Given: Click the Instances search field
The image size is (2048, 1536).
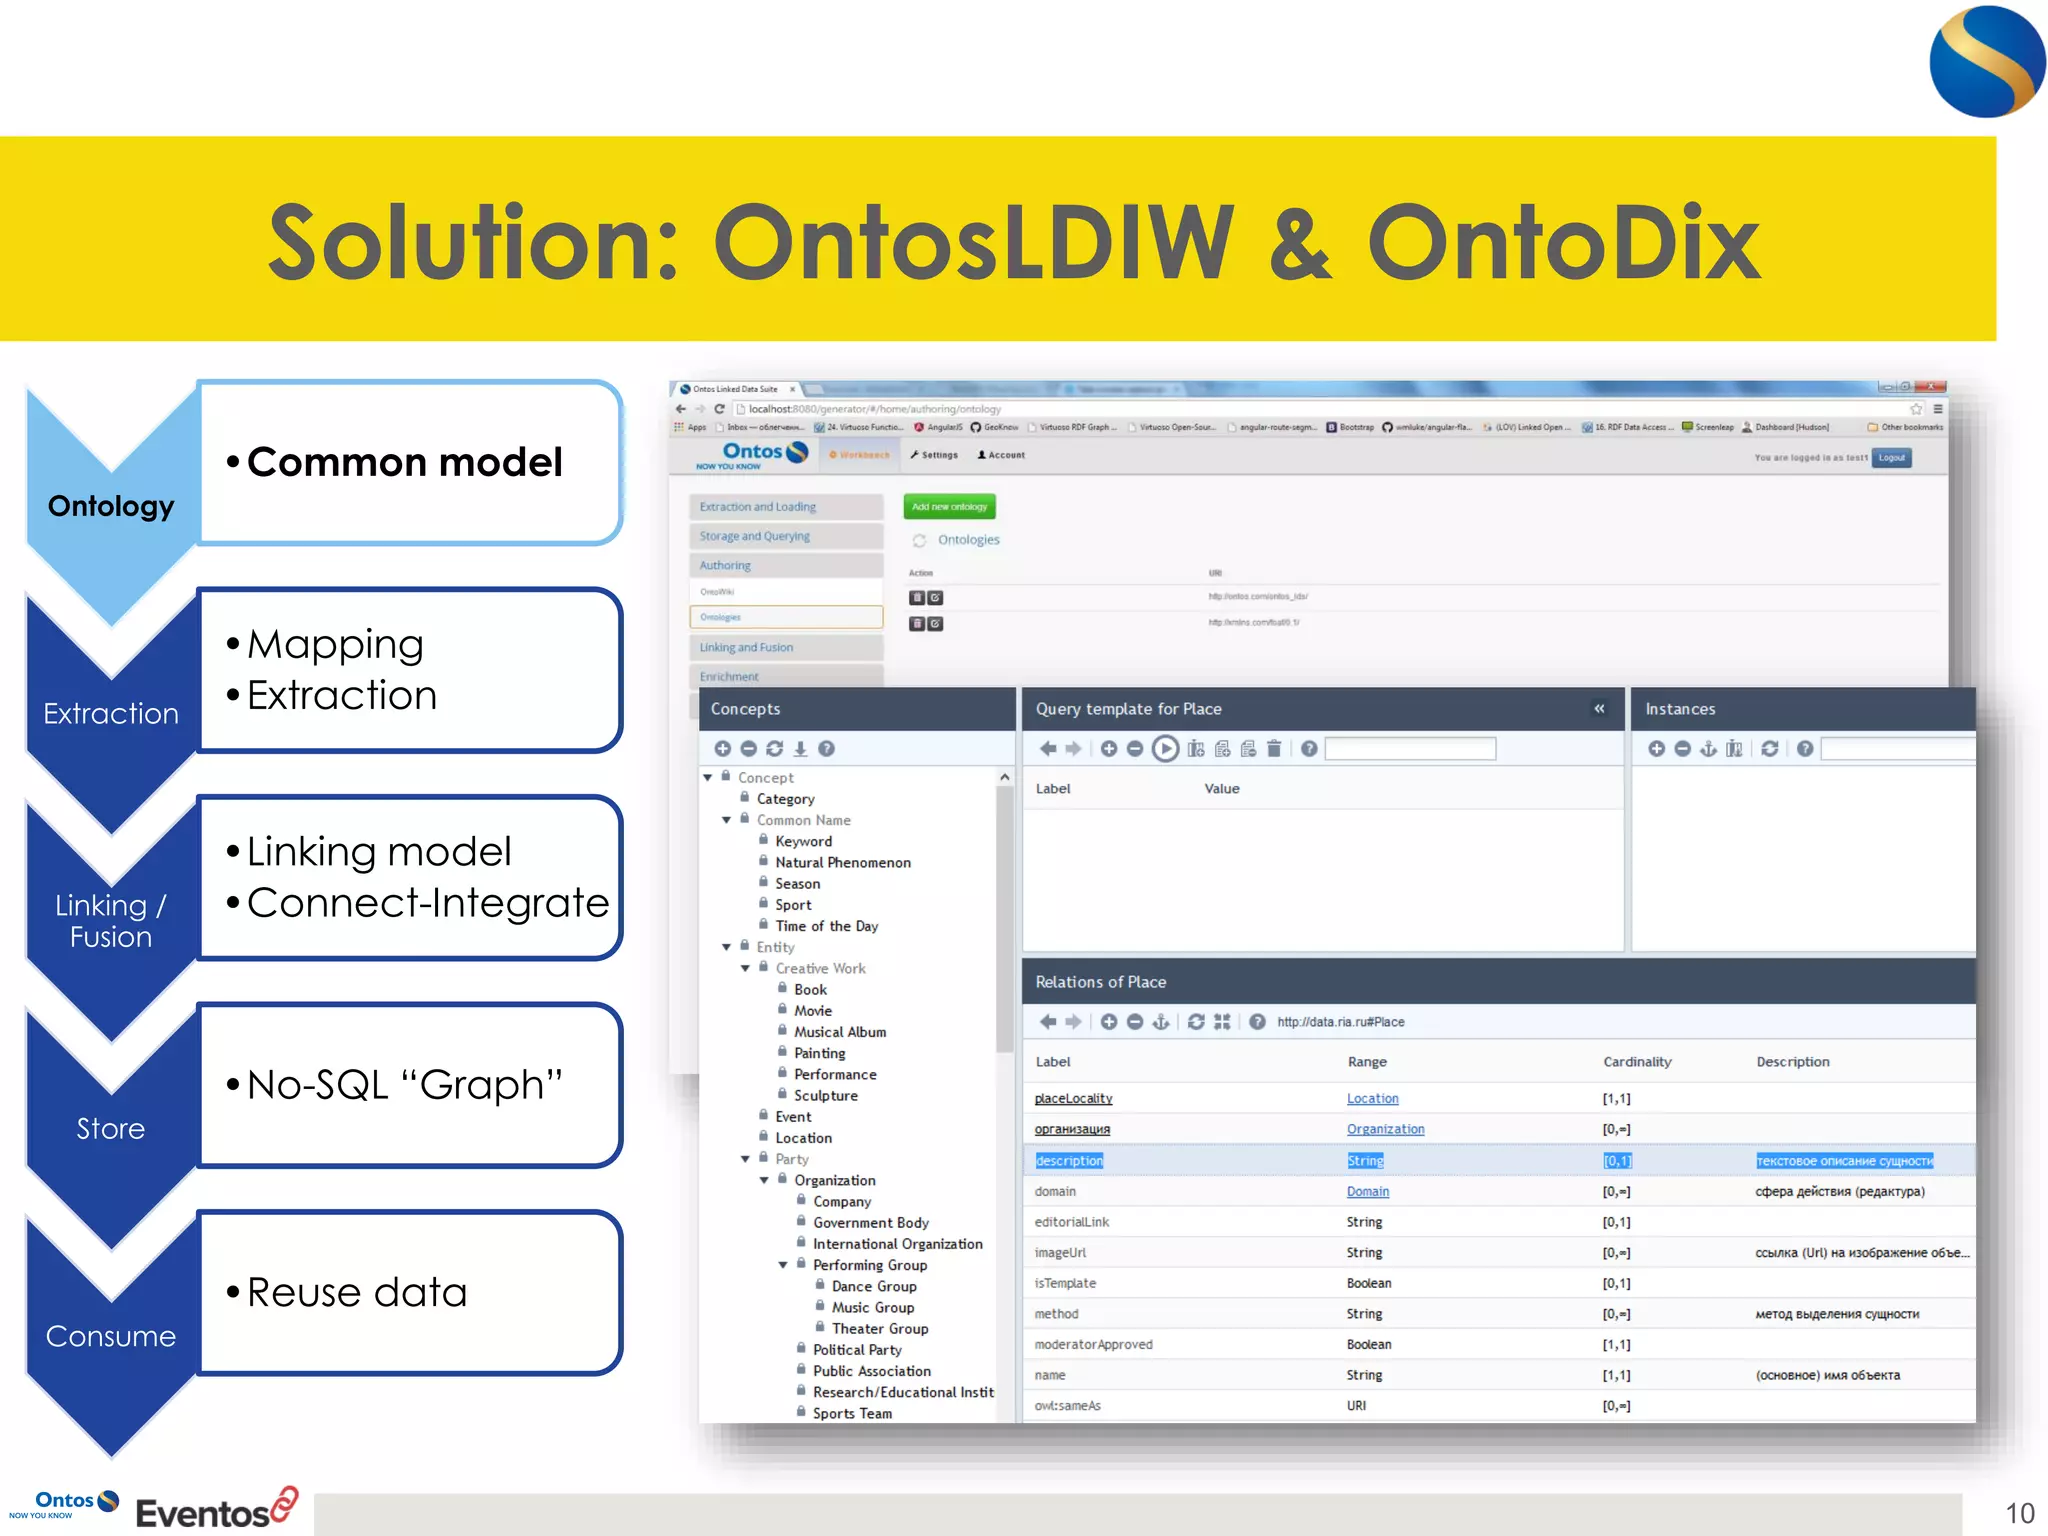Looking at the screenshot, I should (x=1898, y=748).
